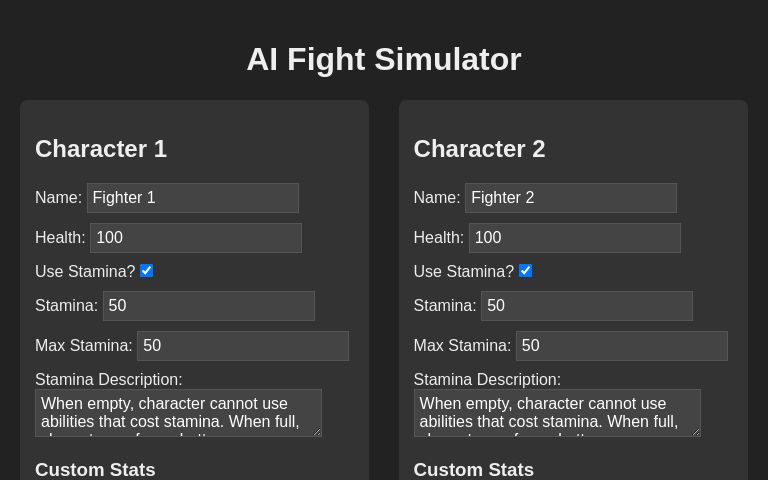This screenshot has width=768, height=480.
Task: Select the Character 2 Health field
Action: (574, 238)
